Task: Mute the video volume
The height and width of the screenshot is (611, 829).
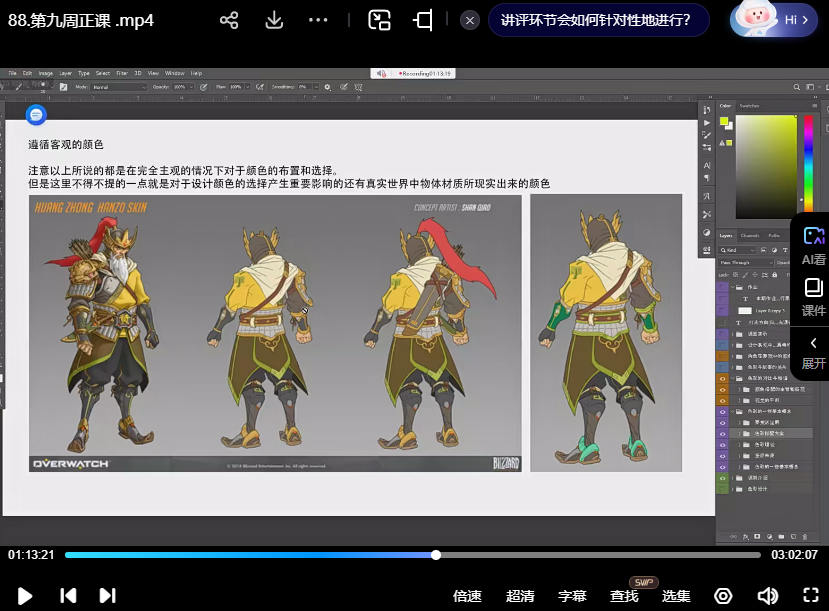Action: 767,596
